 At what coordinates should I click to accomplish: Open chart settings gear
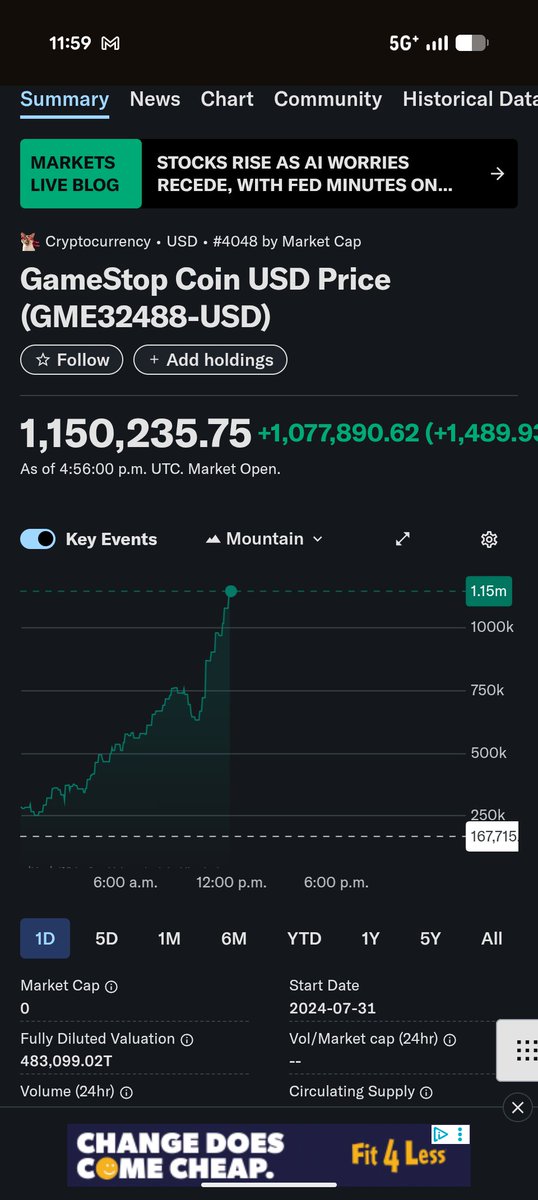489,539
